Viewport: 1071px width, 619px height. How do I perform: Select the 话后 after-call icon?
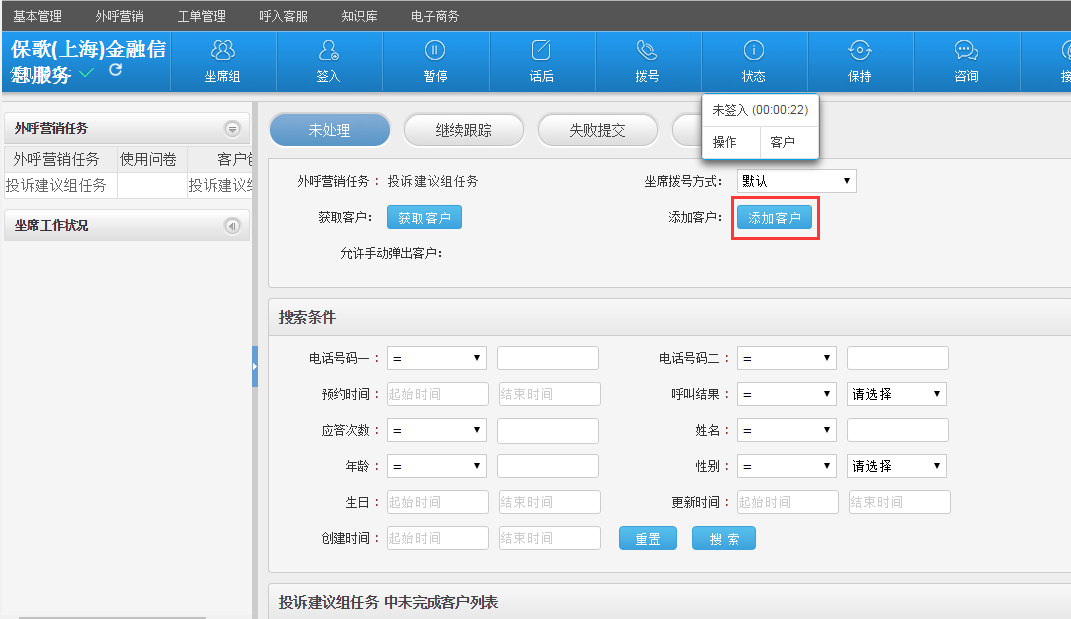(541, 50)
